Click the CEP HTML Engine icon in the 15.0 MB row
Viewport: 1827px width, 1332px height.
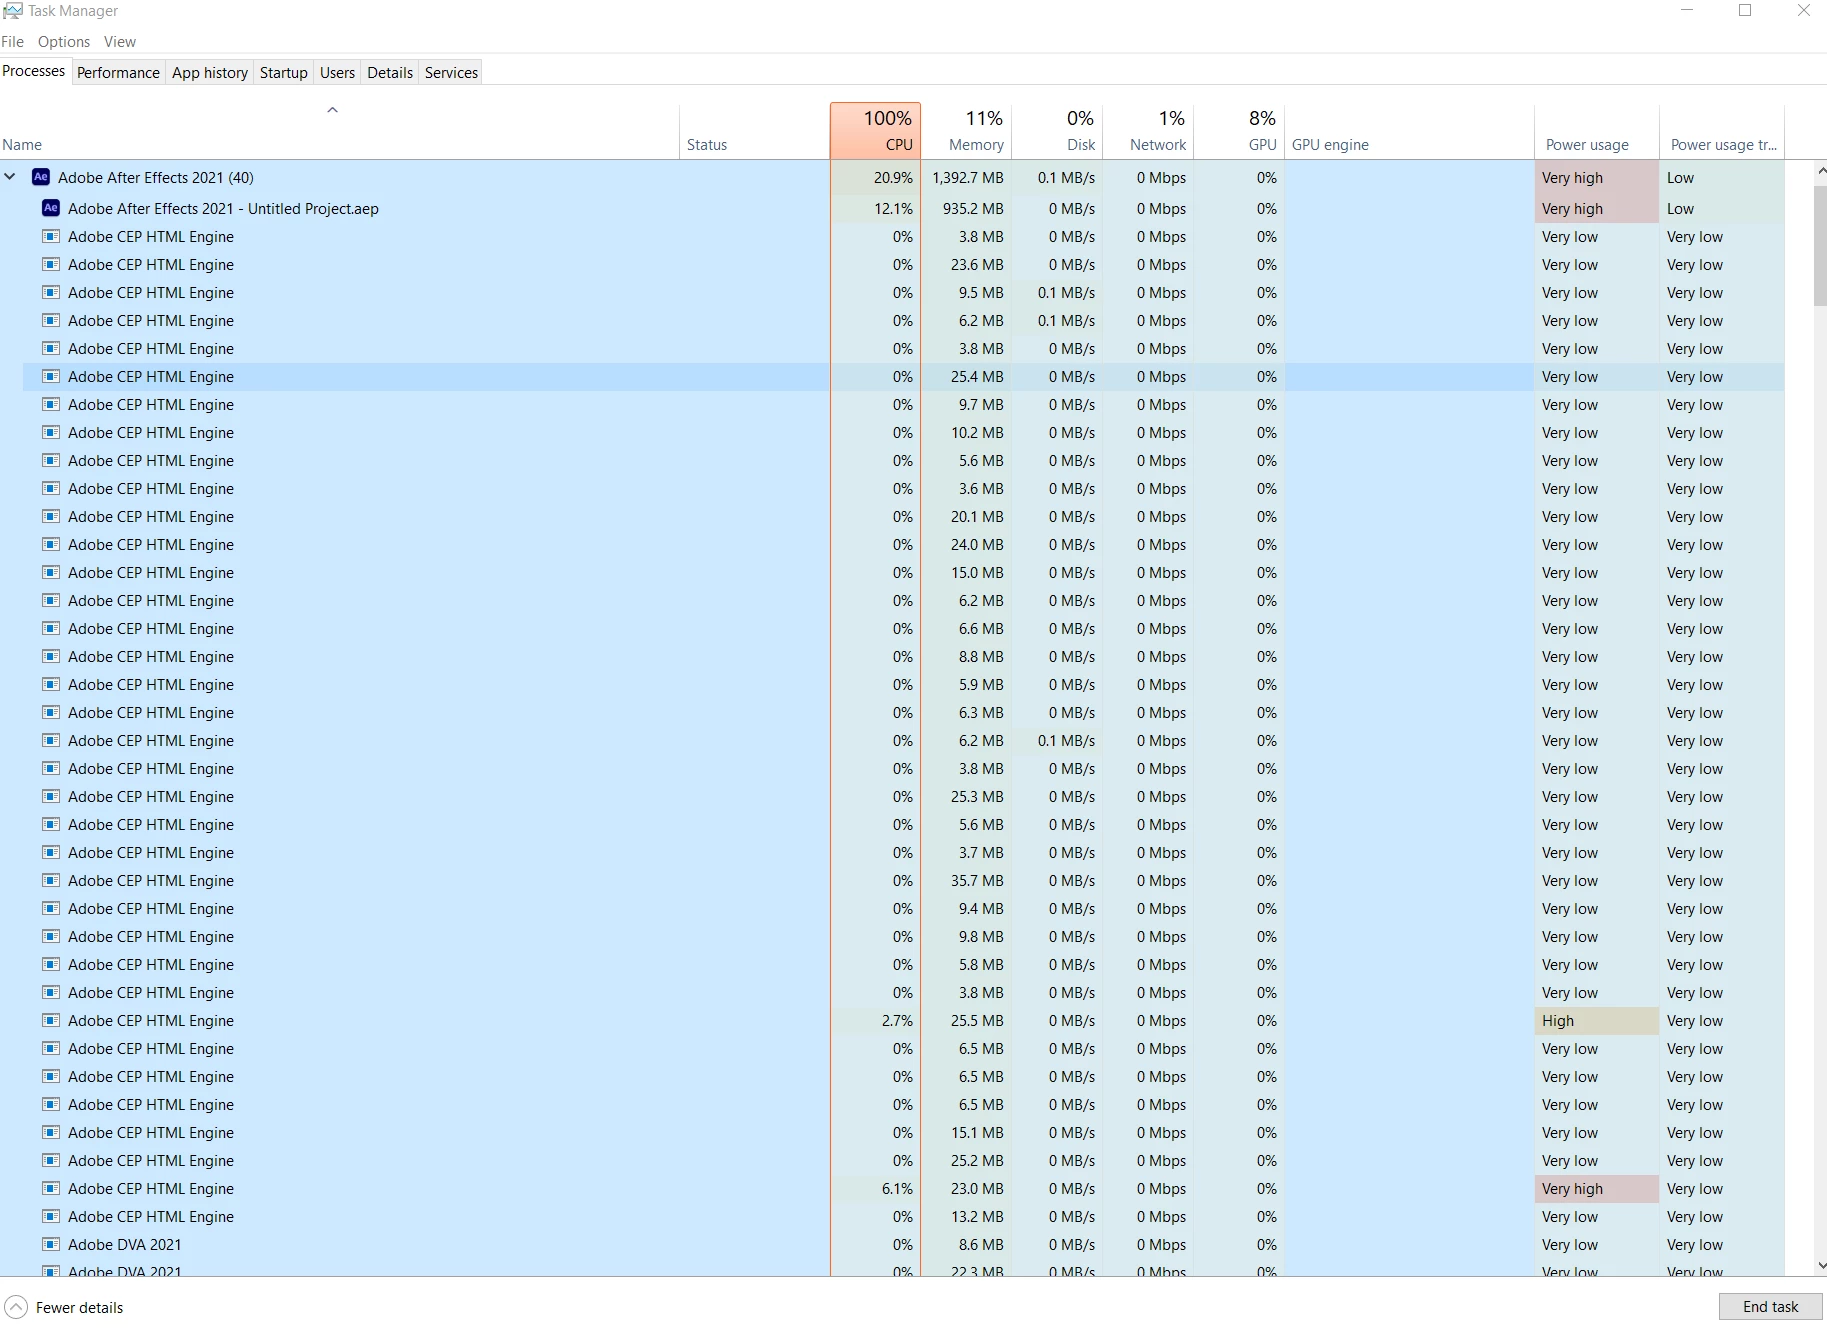click(50, 573)
